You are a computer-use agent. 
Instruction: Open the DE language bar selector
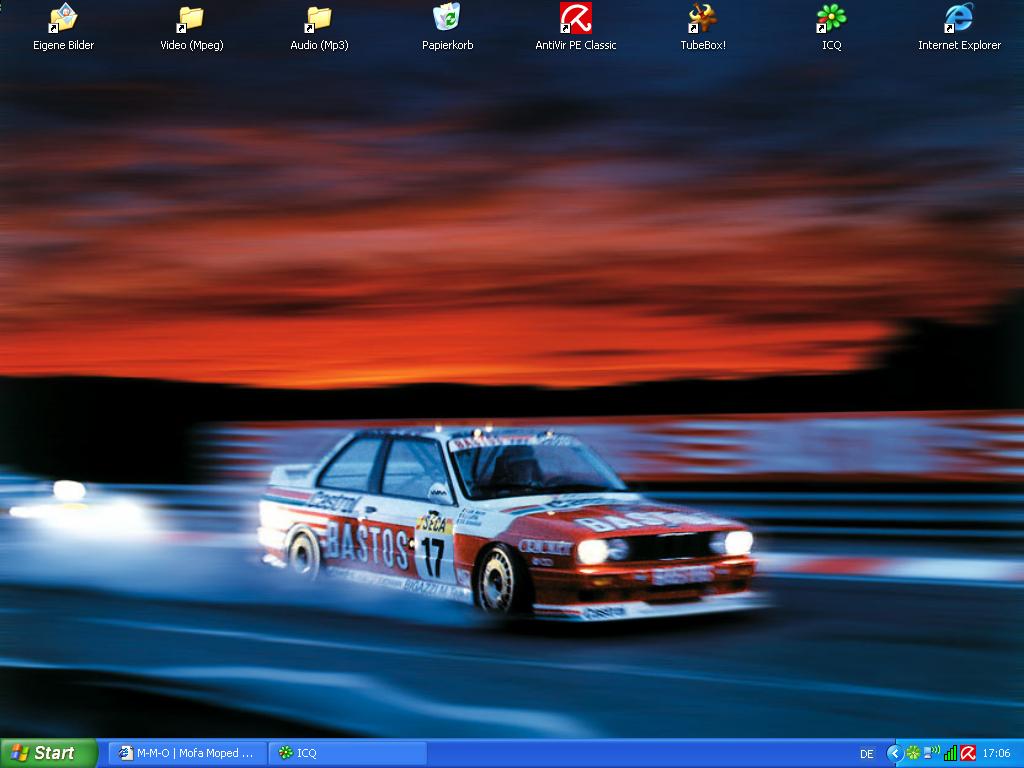coord(866,753)
